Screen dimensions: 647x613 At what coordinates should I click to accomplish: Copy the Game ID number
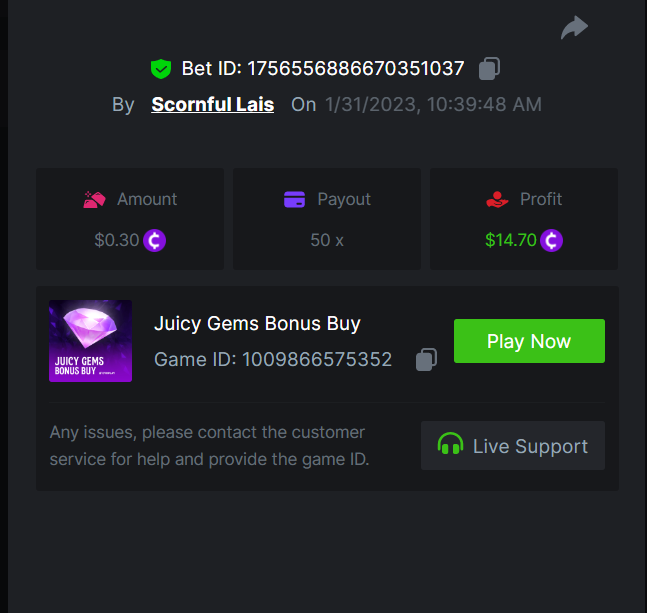pos(426,359)
